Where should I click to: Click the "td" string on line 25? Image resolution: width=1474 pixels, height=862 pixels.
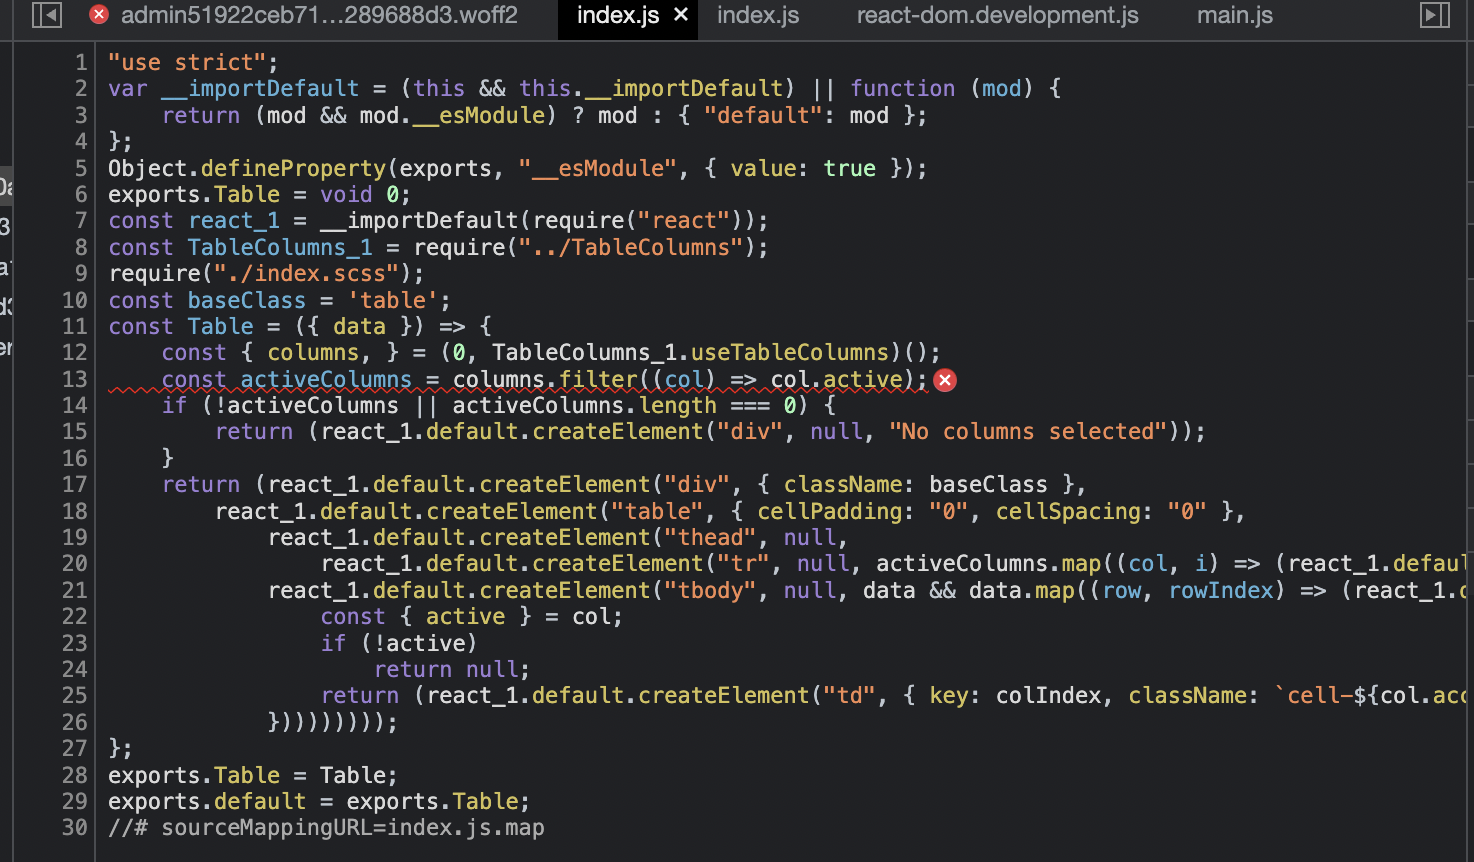point(849,695)
